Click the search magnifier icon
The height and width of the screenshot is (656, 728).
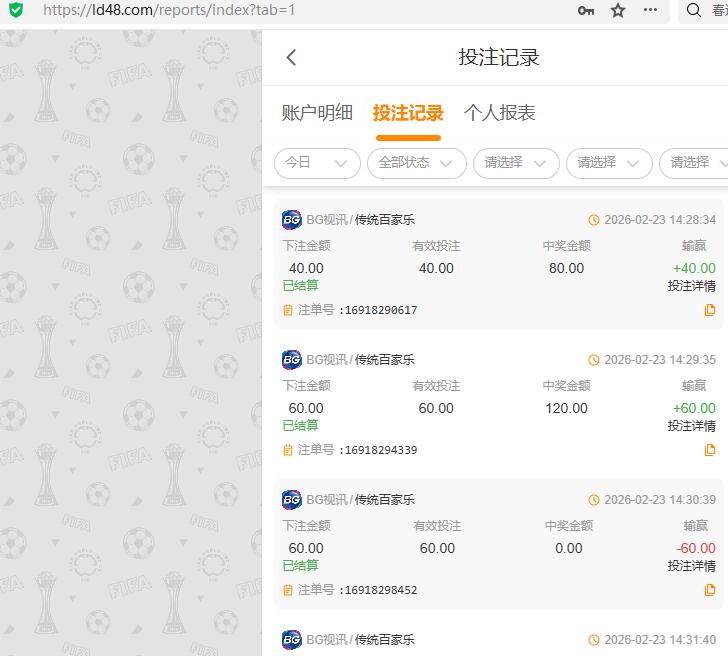694,10
